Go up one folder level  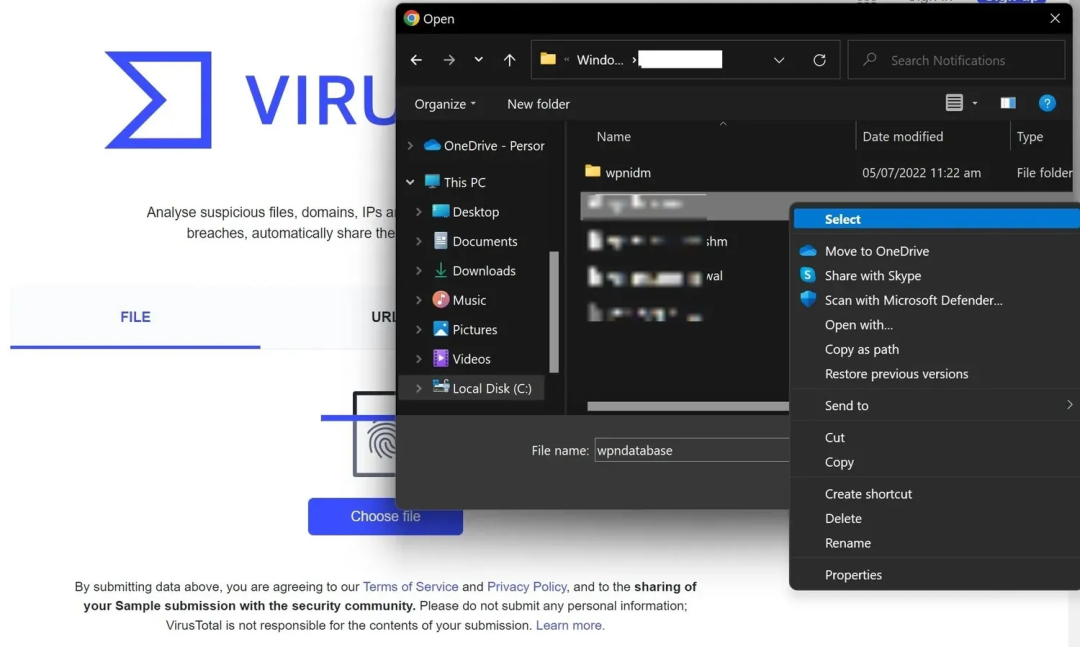point(509,60)
